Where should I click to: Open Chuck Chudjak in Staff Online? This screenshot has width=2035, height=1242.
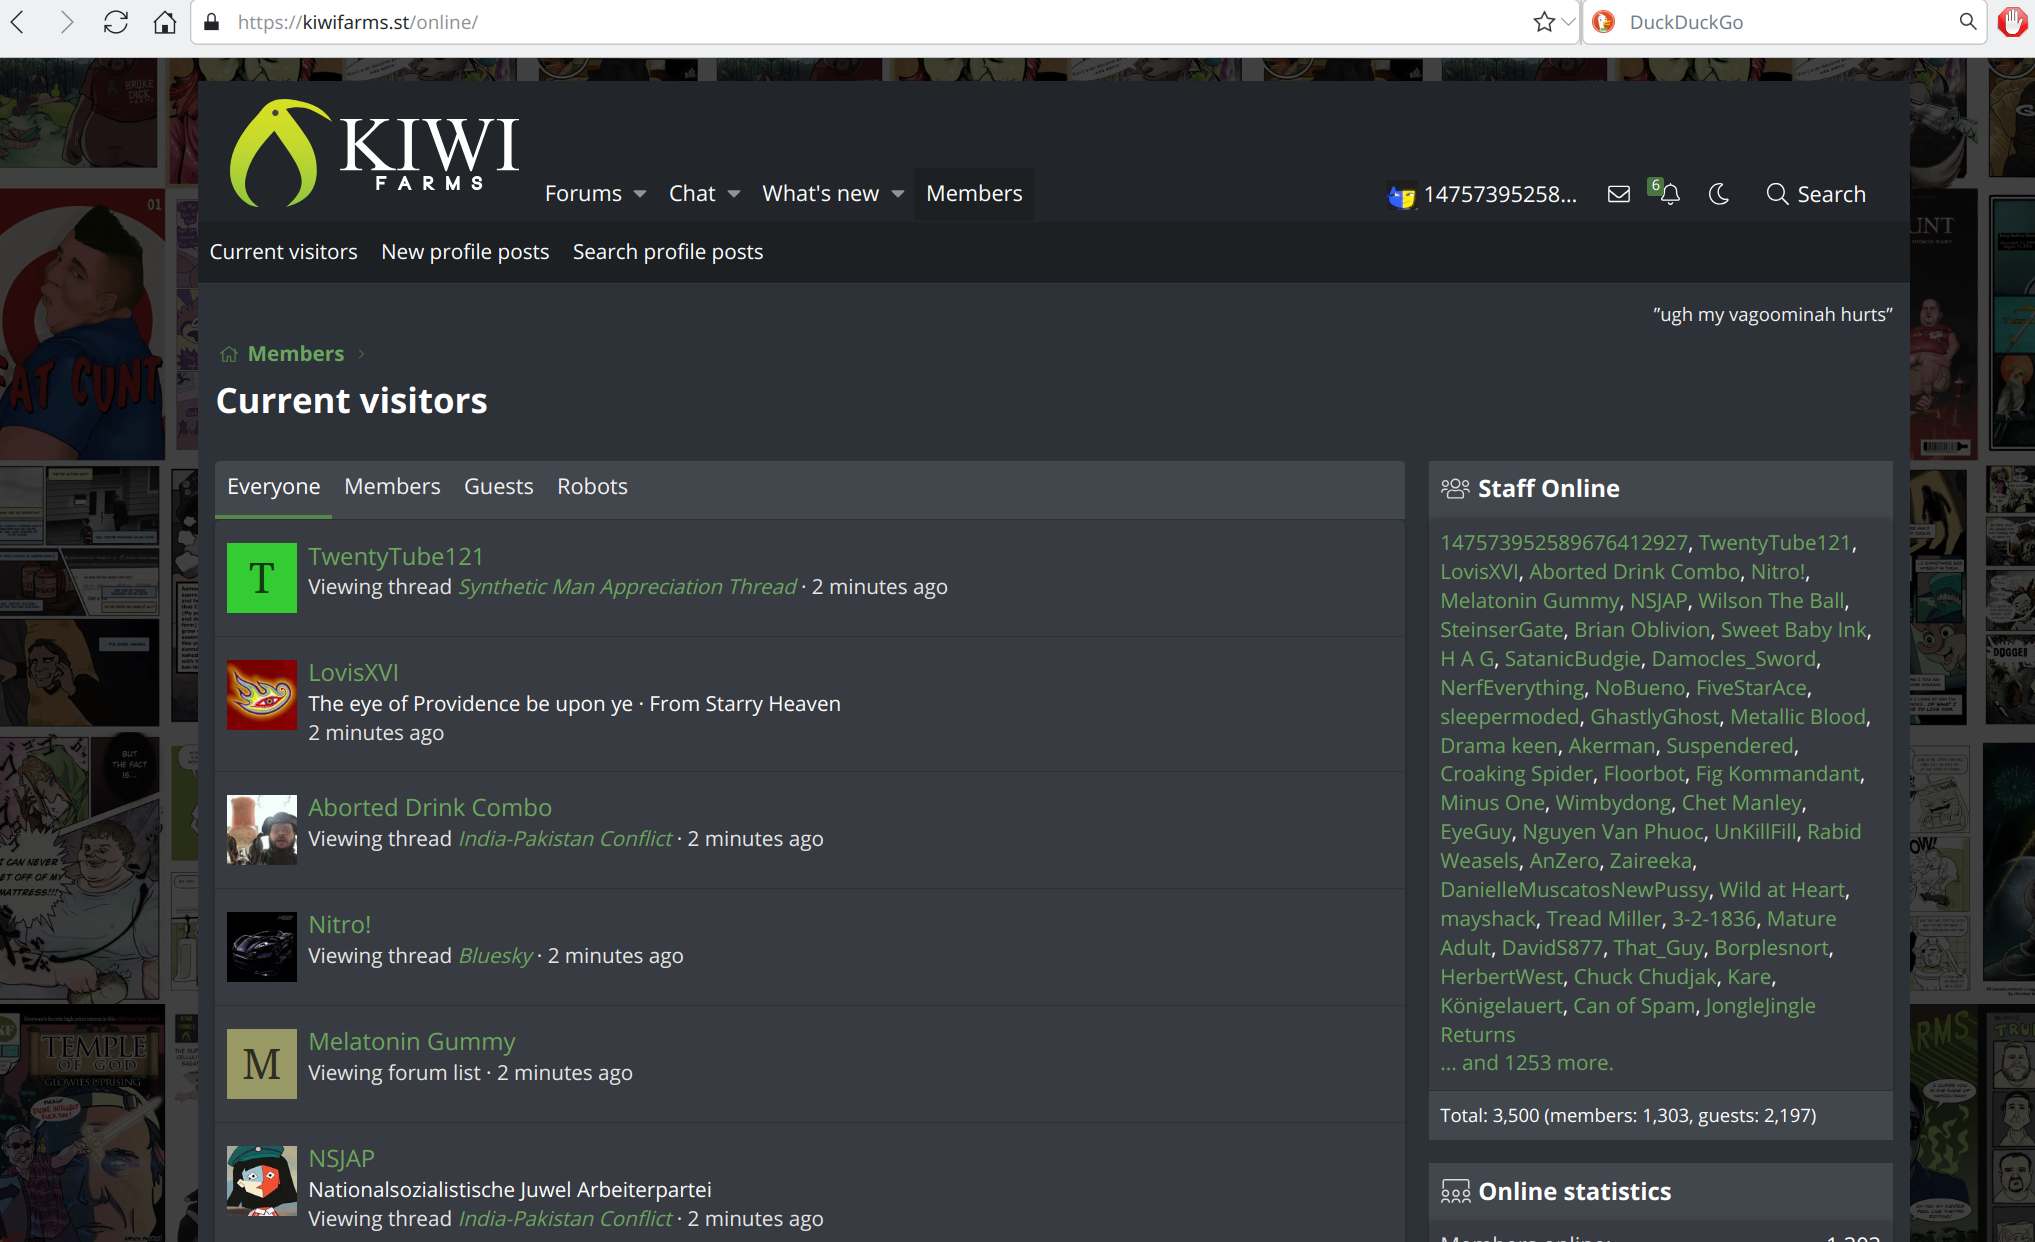1645,977
